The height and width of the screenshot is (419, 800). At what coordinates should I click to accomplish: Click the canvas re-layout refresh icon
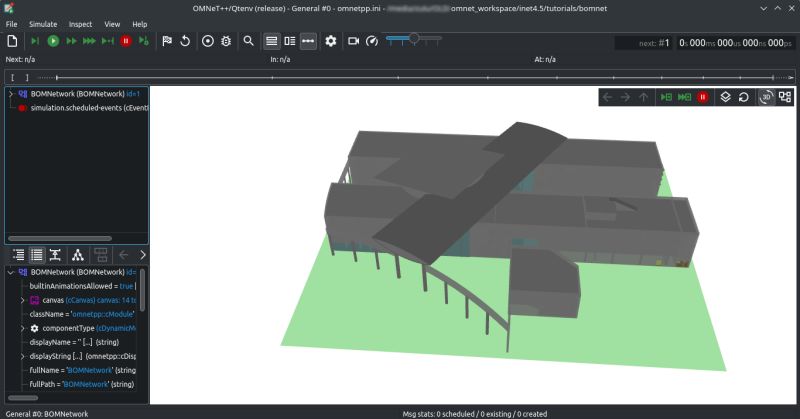coord(744,97)
